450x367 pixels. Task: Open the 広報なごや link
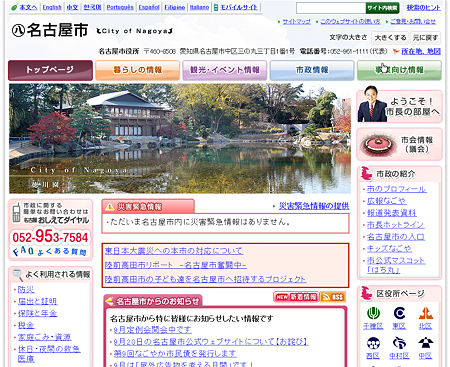386,201
